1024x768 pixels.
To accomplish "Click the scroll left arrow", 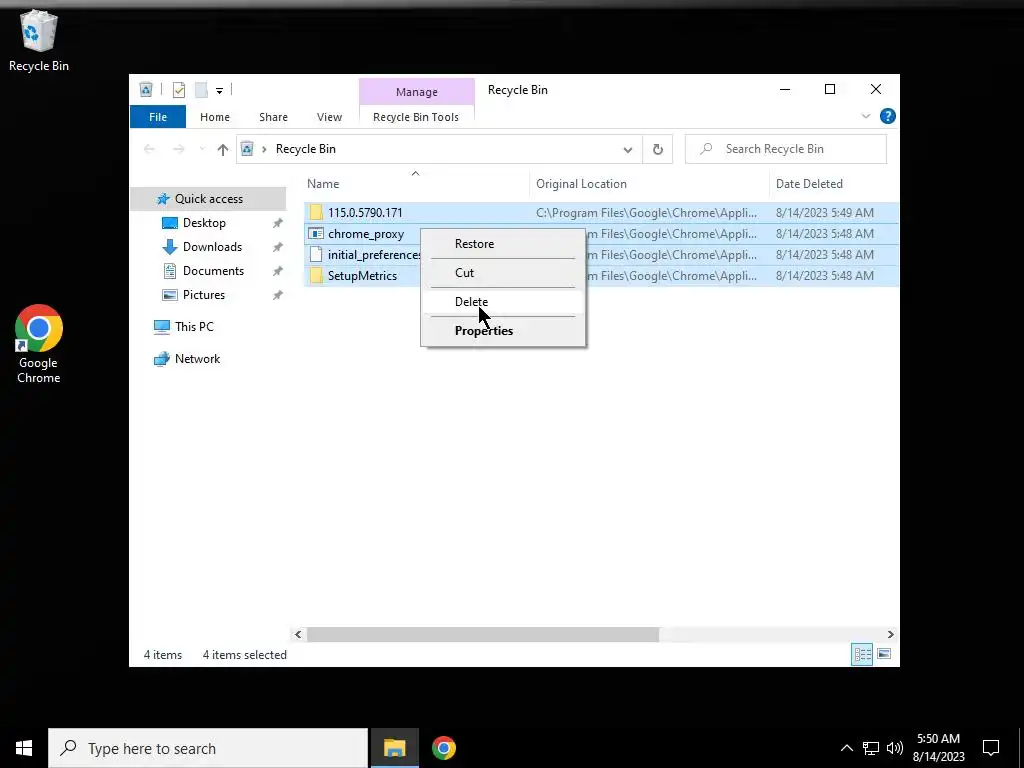I will click(298, 634).
